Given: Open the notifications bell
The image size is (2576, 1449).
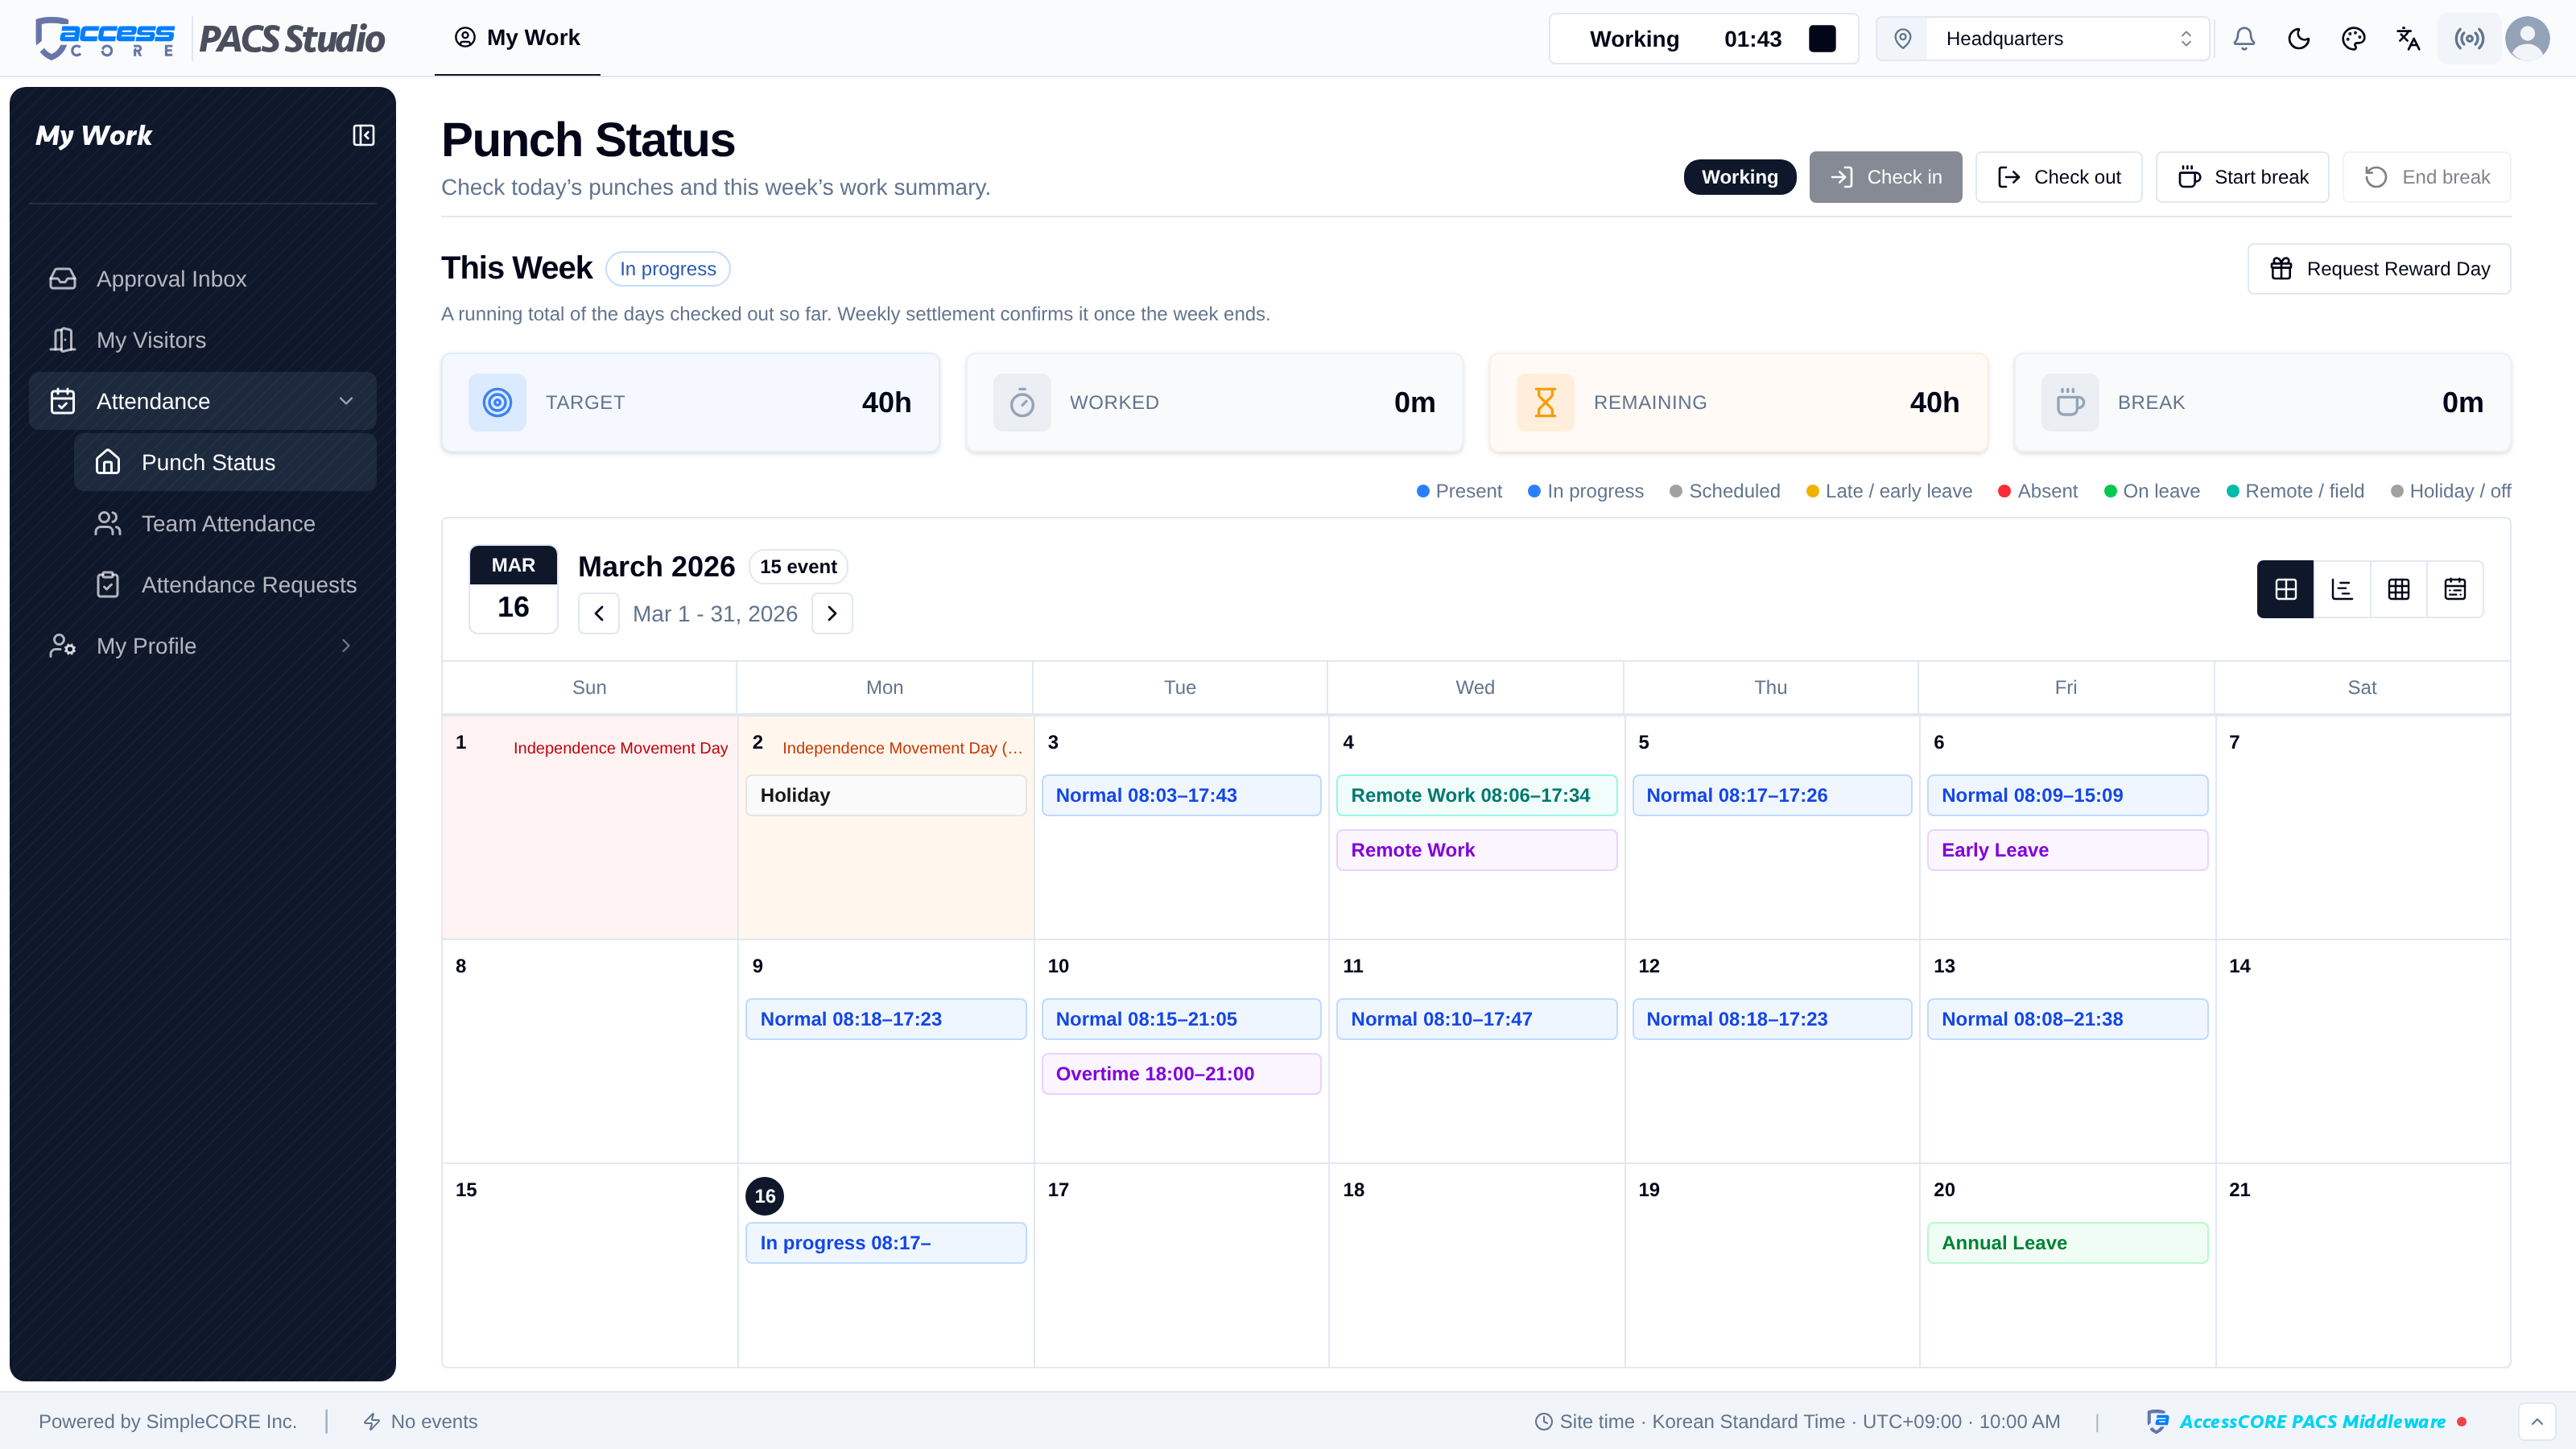Looking at the screenshot, I should tap(2244, 39).
